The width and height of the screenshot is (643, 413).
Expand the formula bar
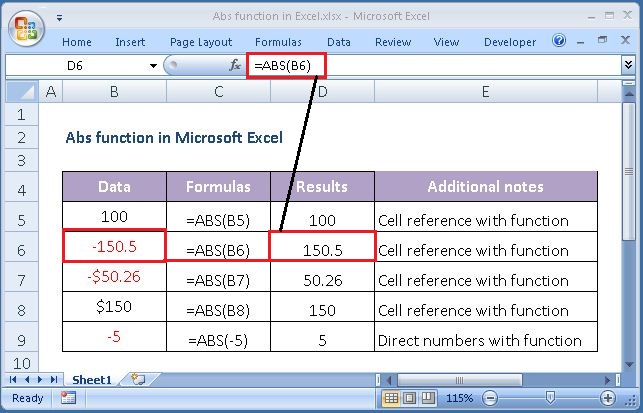628,65
